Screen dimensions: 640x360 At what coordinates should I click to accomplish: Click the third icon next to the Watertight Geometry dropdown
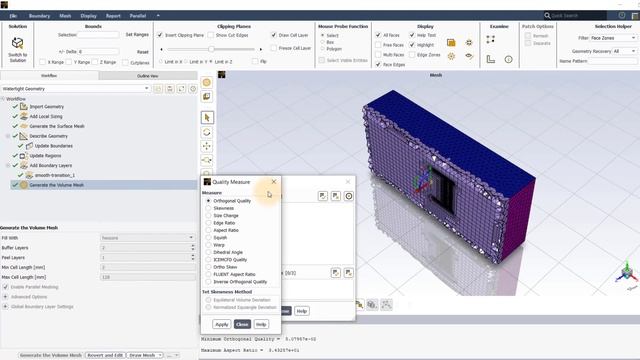pos(181,89)
